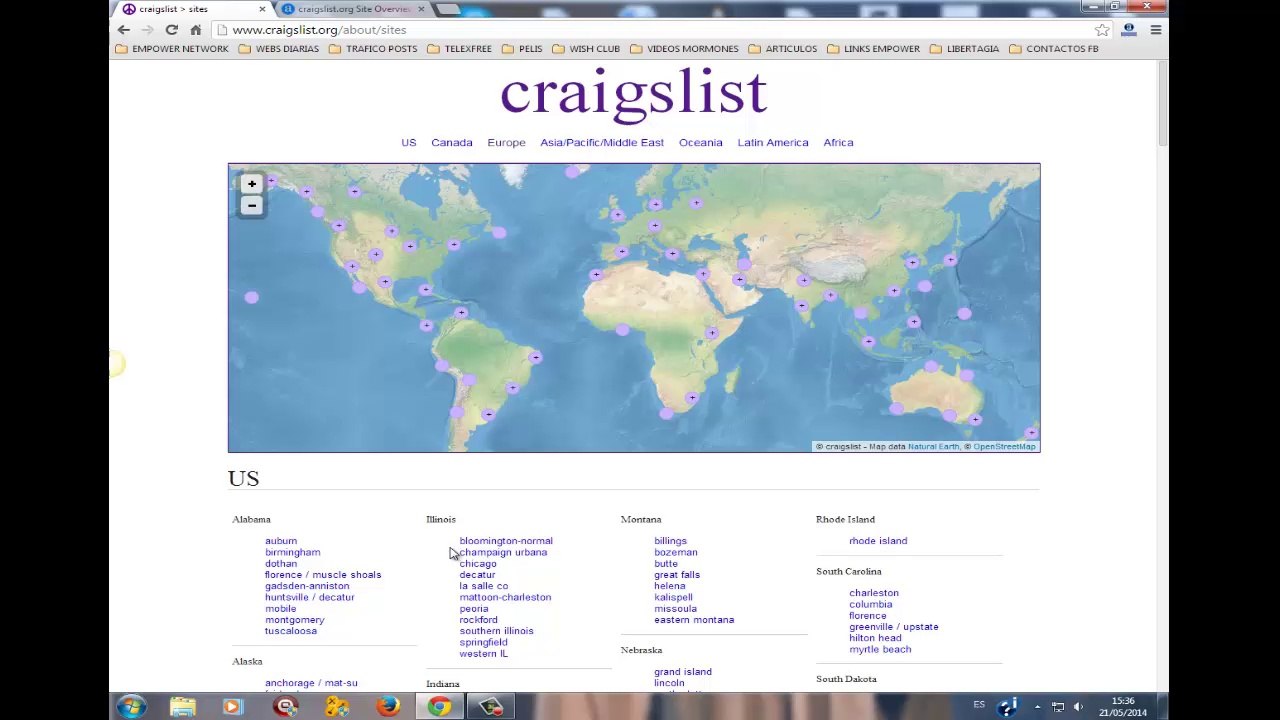
Task: Open the WISH CLUB bookmark folder
Action: [586, 48]
